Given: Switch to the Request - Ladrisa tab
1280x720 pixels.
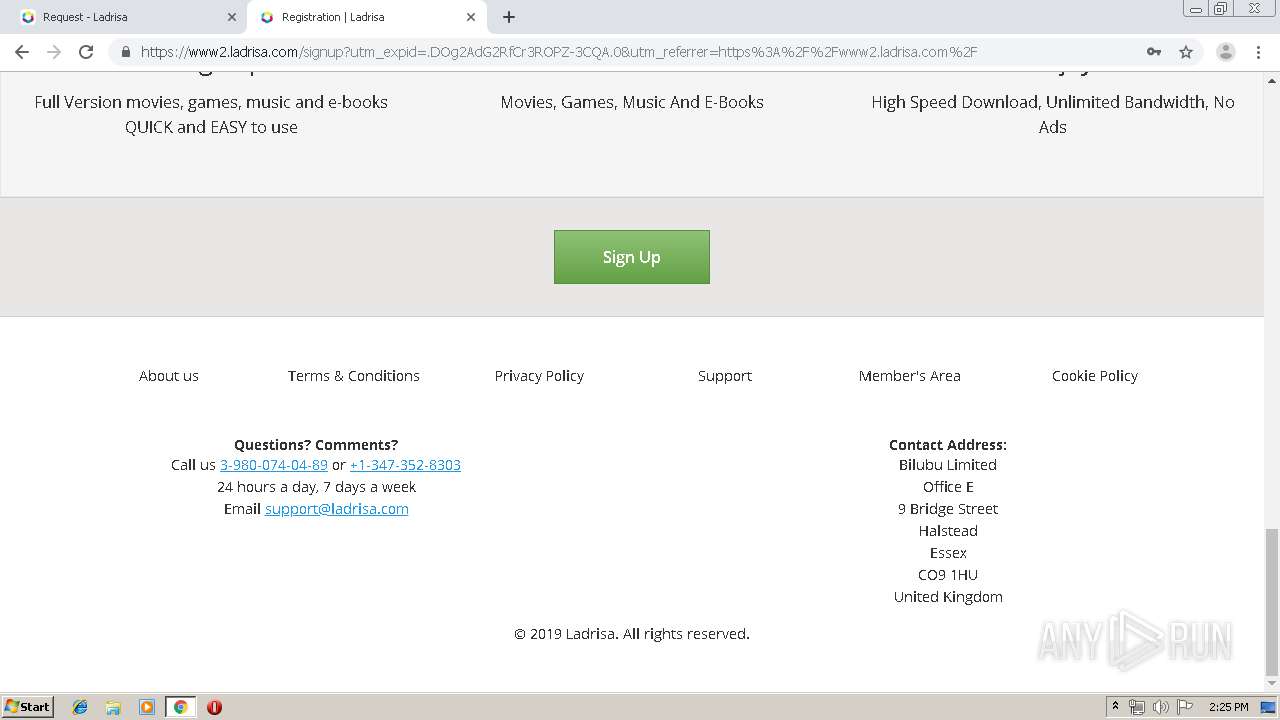Looking at the screenshot, I should [x=126, y=17].
